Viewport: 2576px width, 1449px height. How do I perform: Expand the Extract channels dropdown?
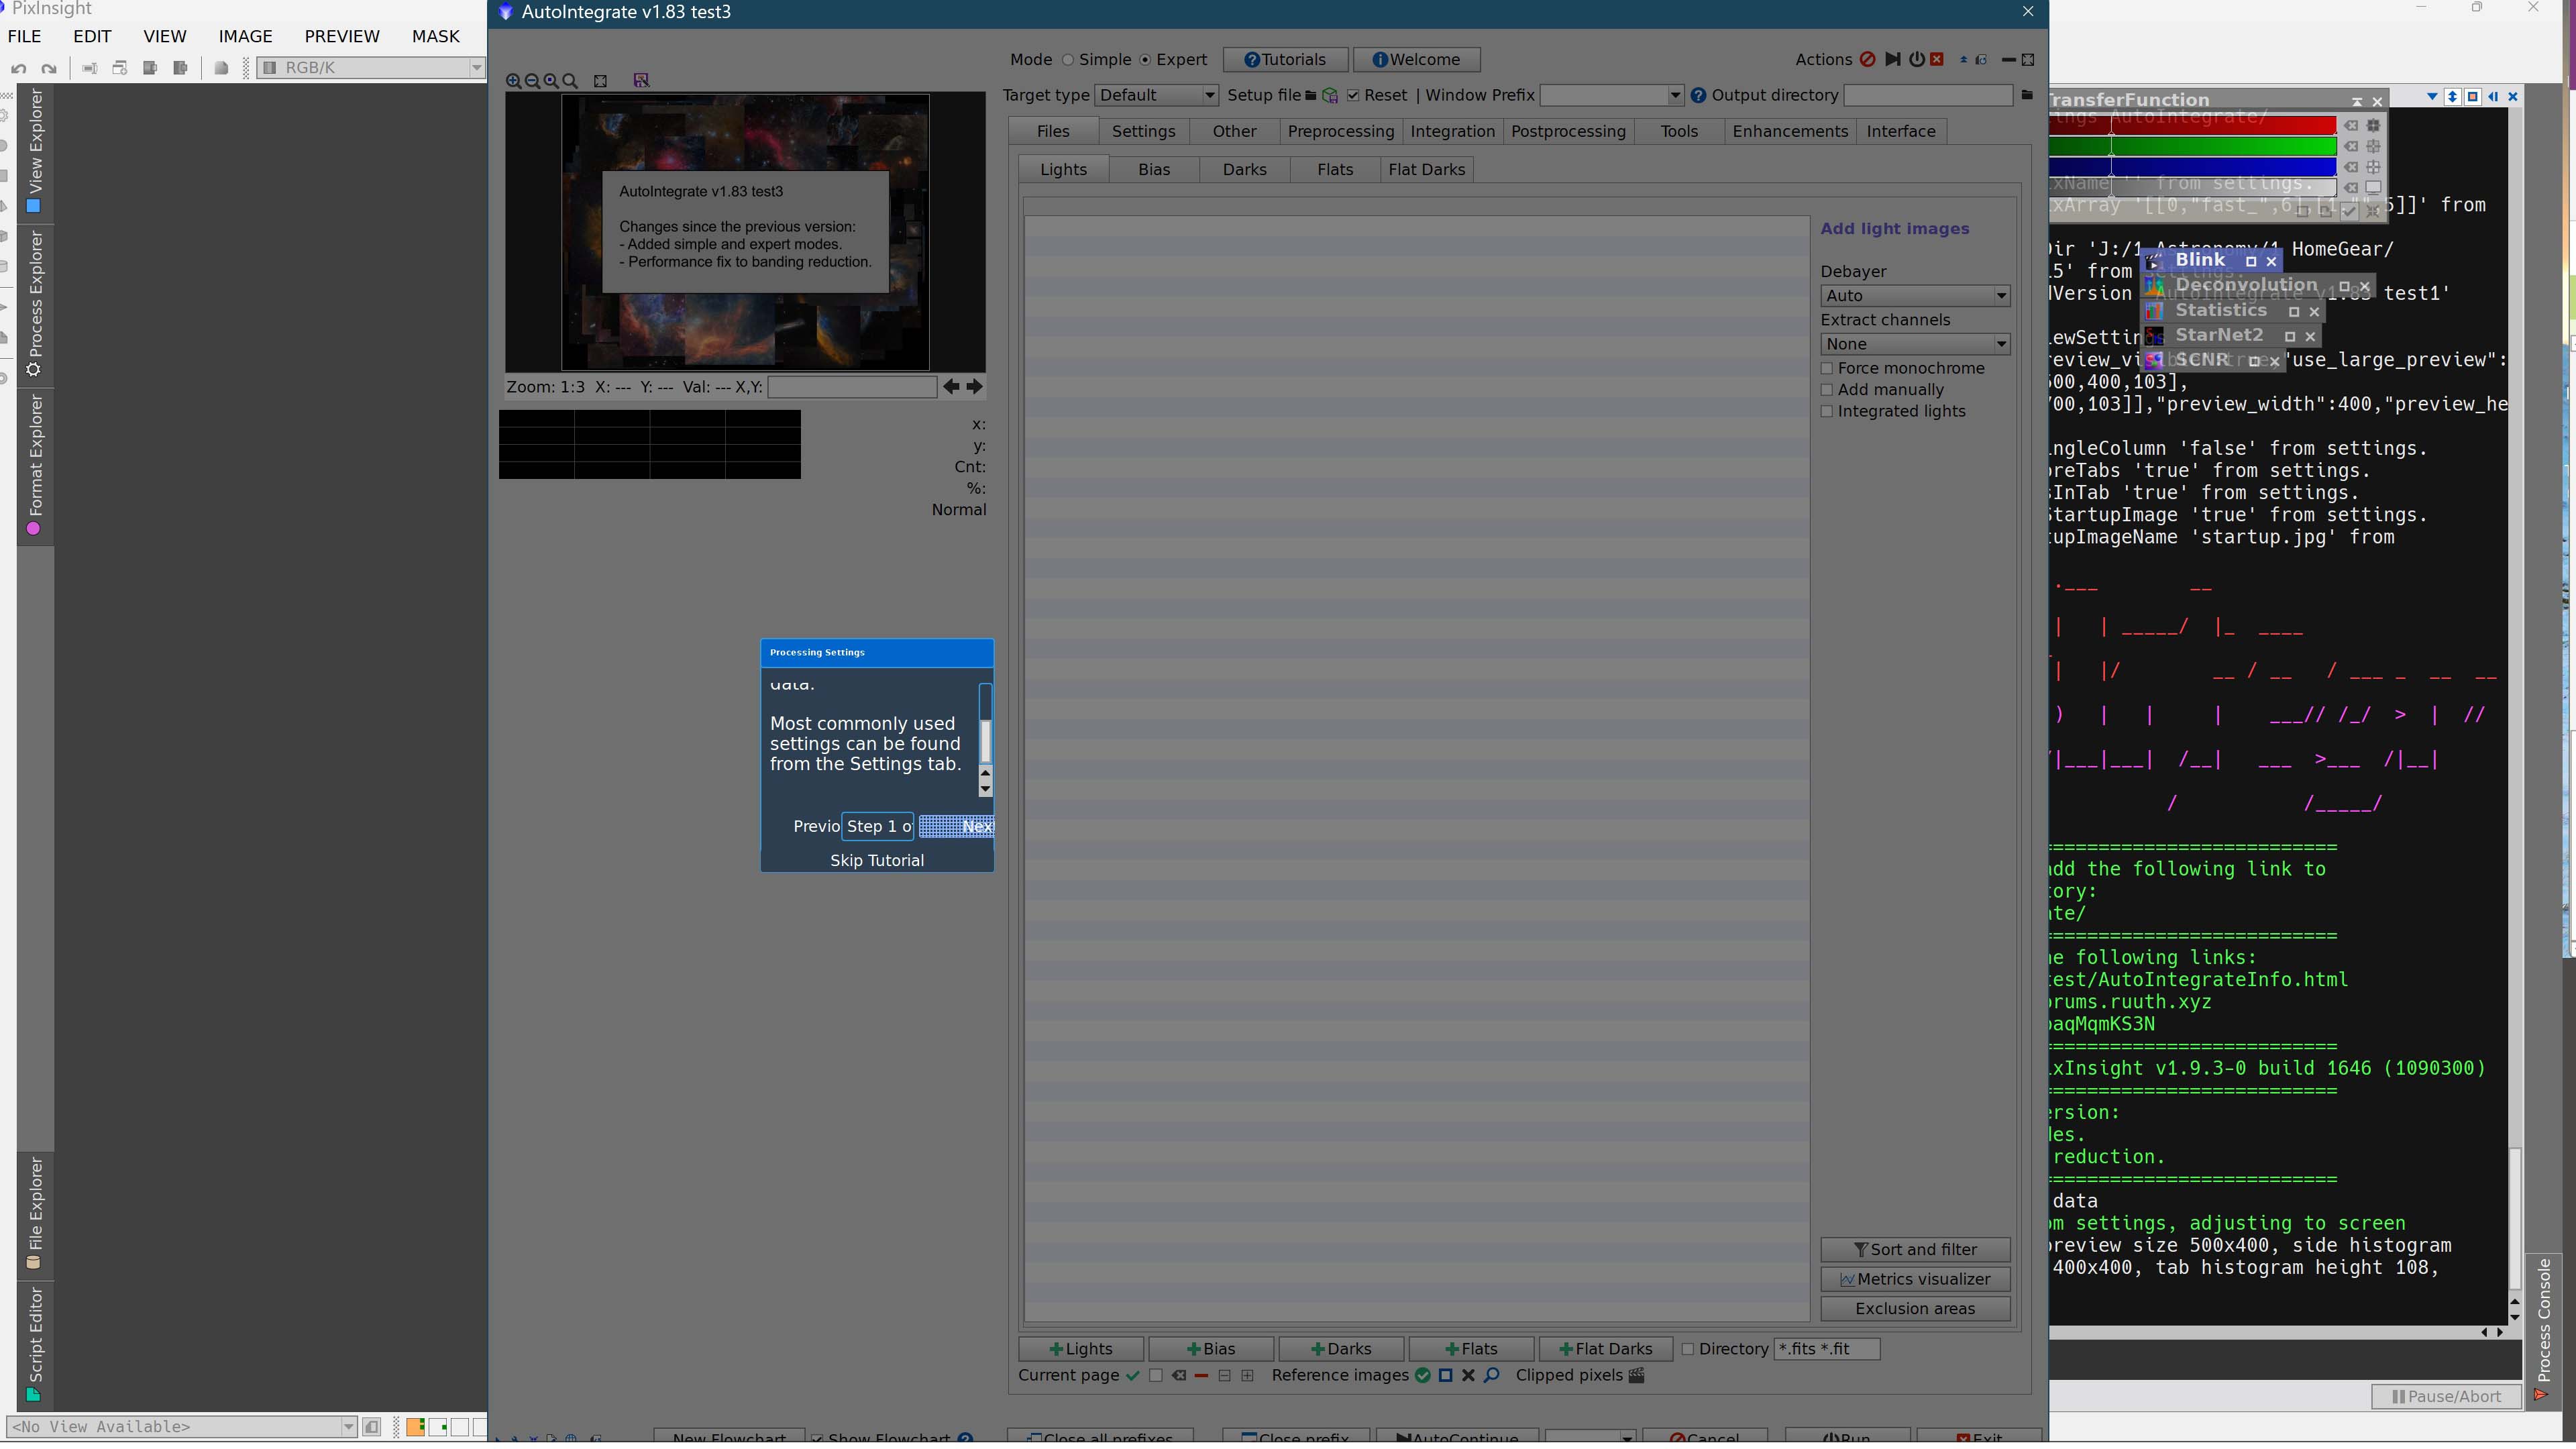[1914, 344]
